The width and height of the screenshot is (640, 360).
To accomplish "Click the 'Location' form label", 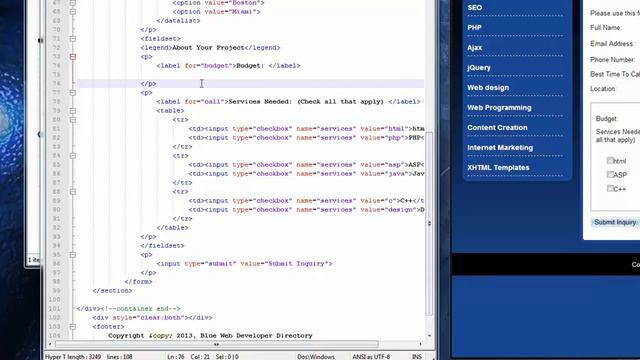I will tap(602, 89).
